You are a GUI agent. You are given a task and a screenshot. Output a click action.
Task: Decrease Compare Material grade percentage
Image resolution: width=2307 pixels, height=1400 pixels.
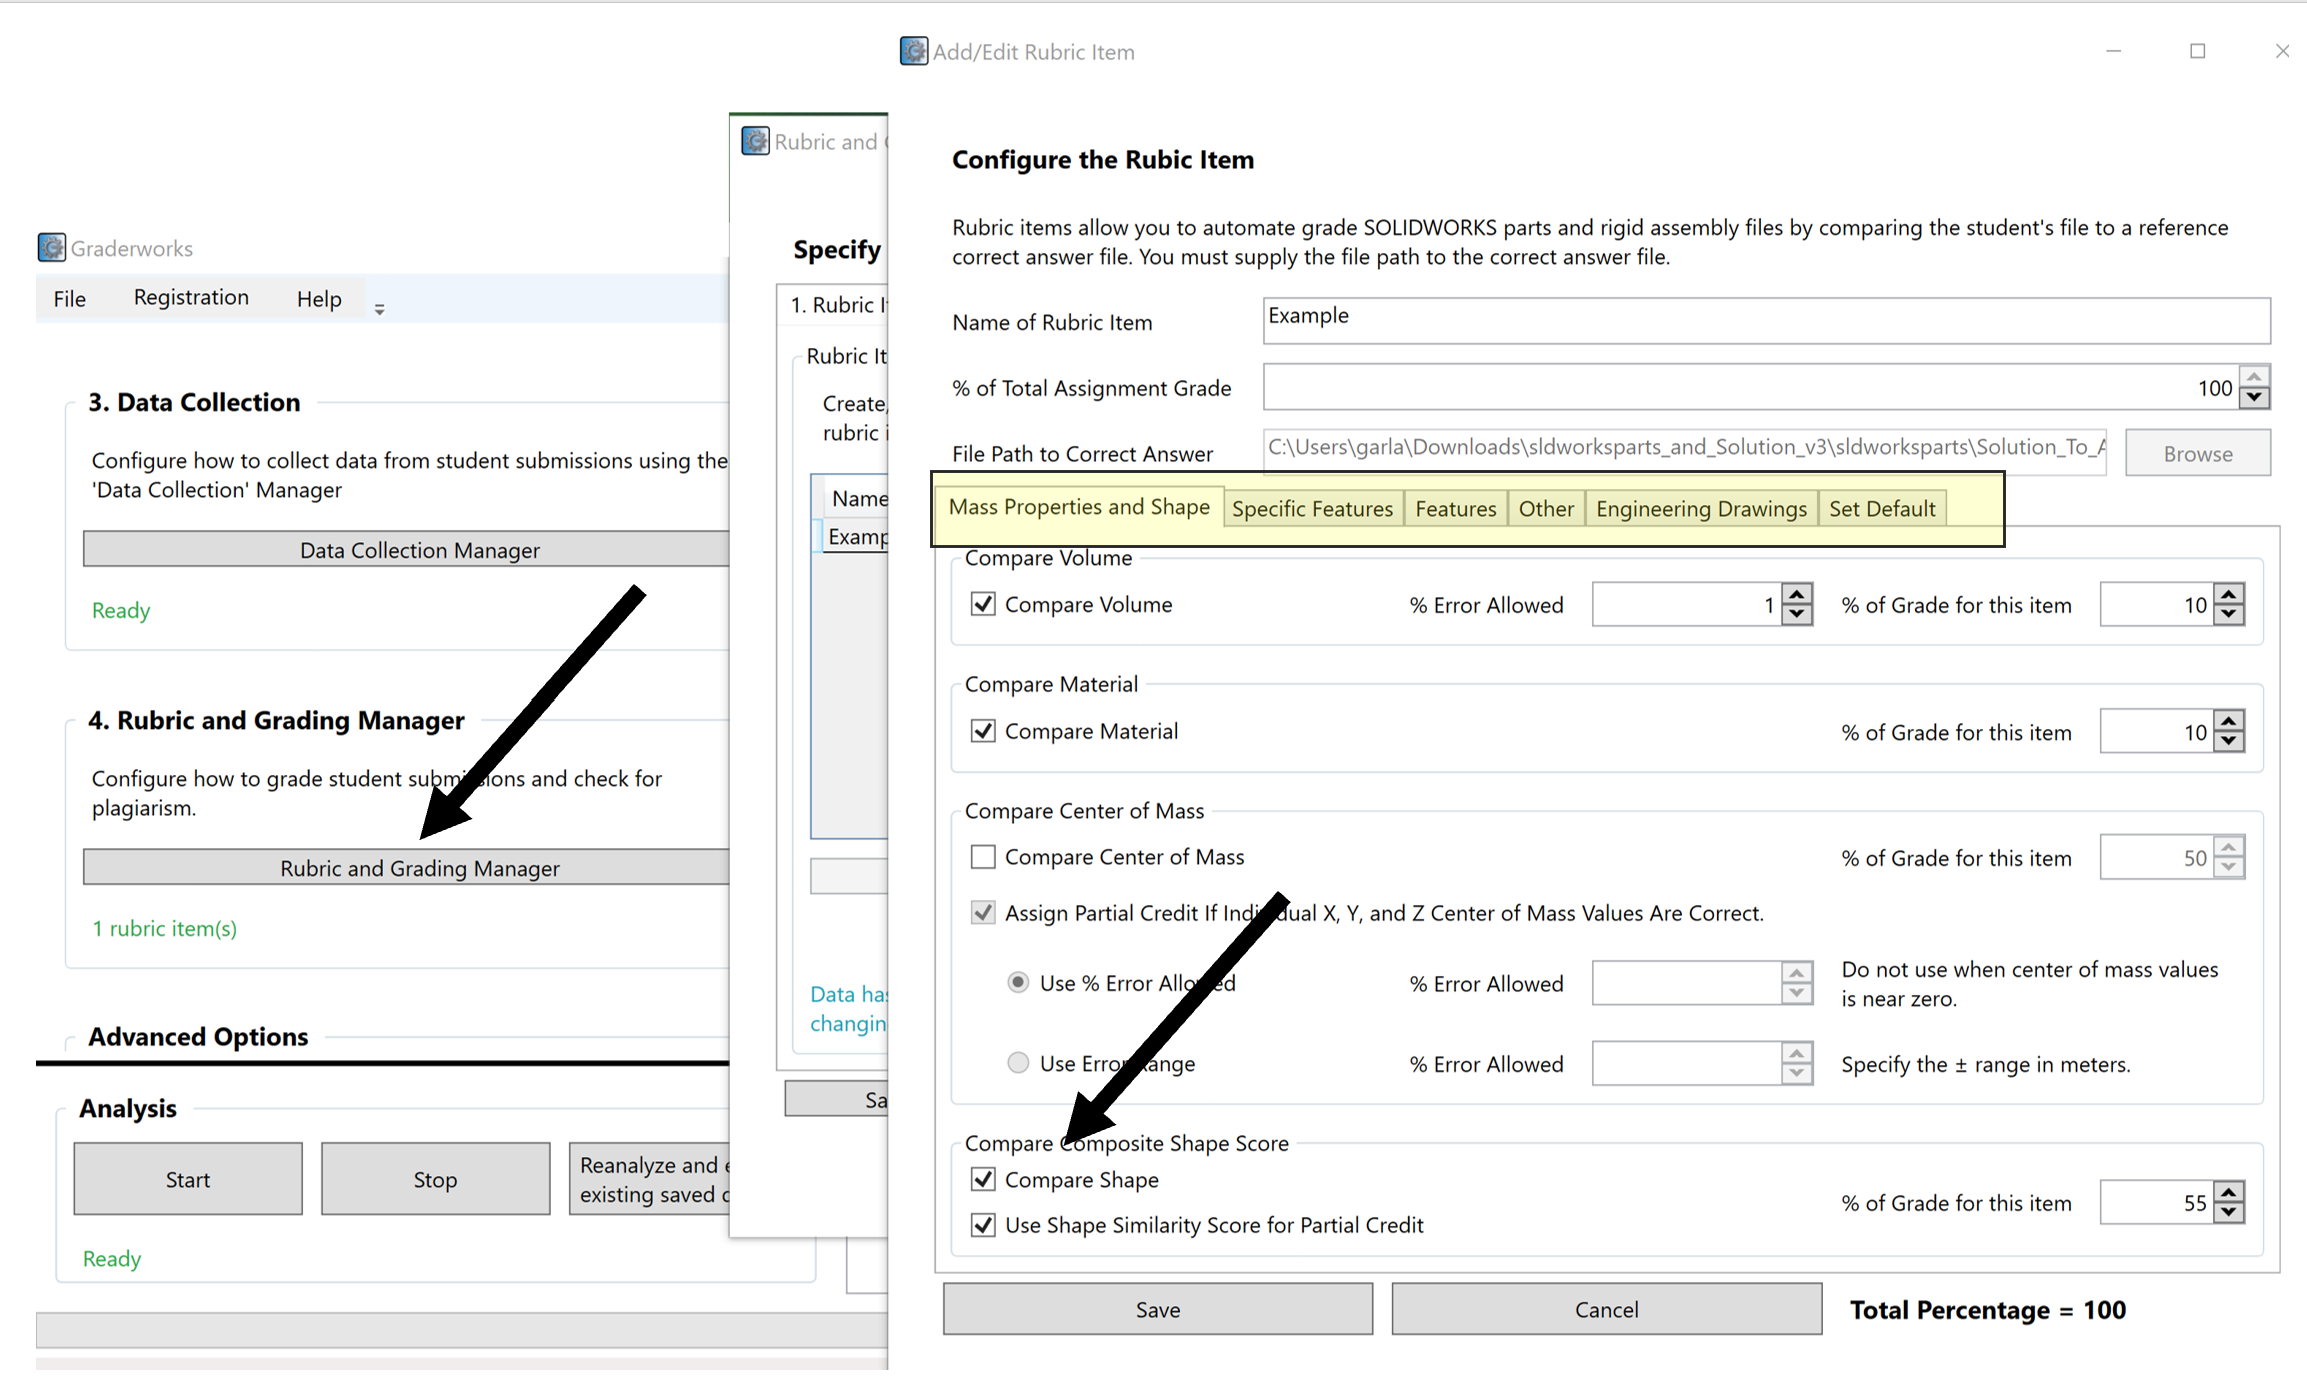[x=2229, y=741]
